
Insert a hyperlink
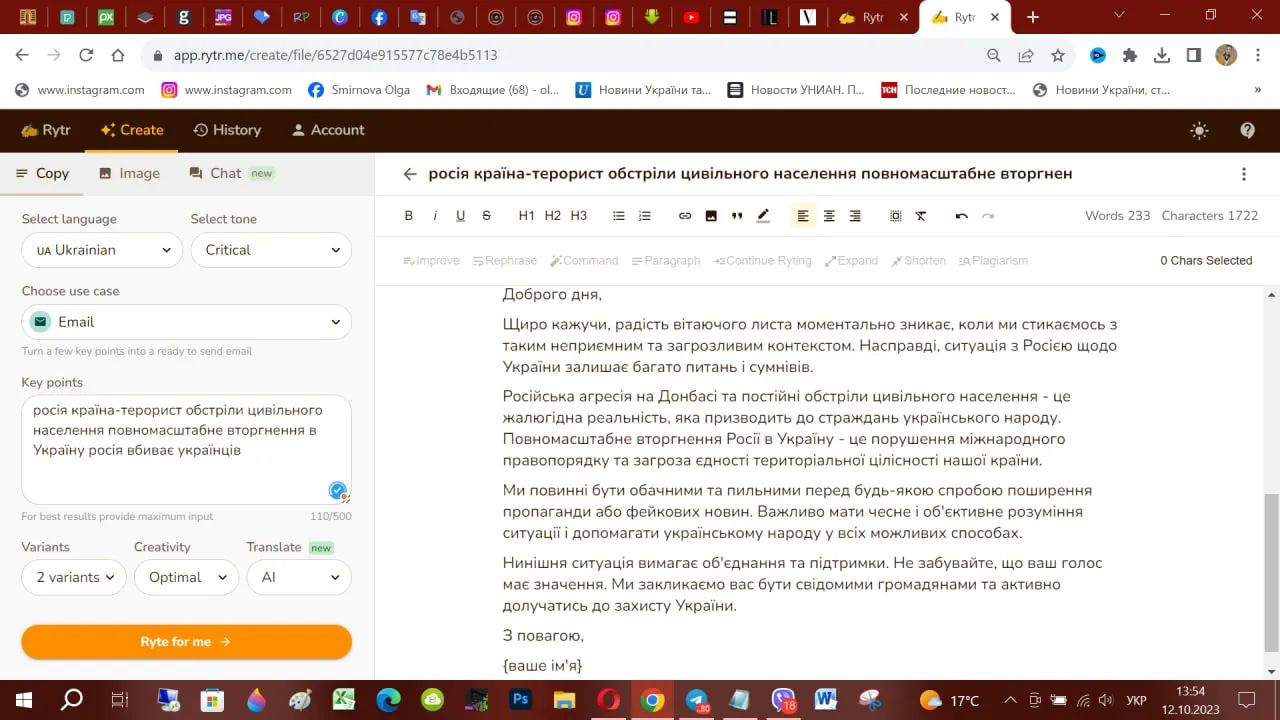(686, 215)
